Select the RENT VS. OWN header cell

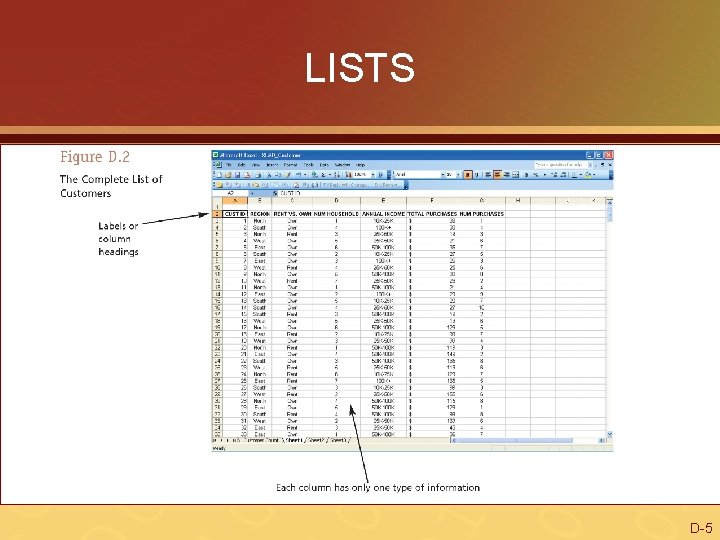tap(292, 214)
